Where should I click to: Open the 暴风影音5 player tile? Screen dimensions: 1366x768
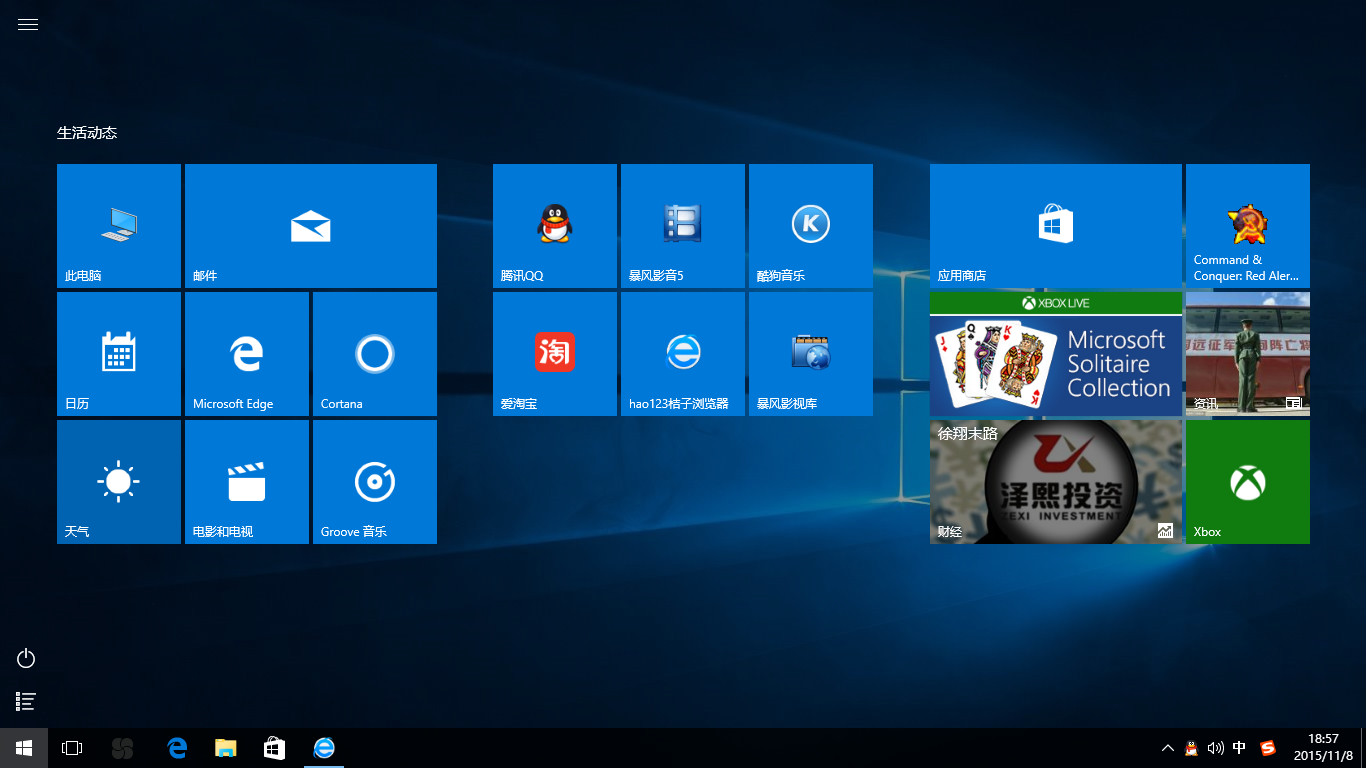683,226
